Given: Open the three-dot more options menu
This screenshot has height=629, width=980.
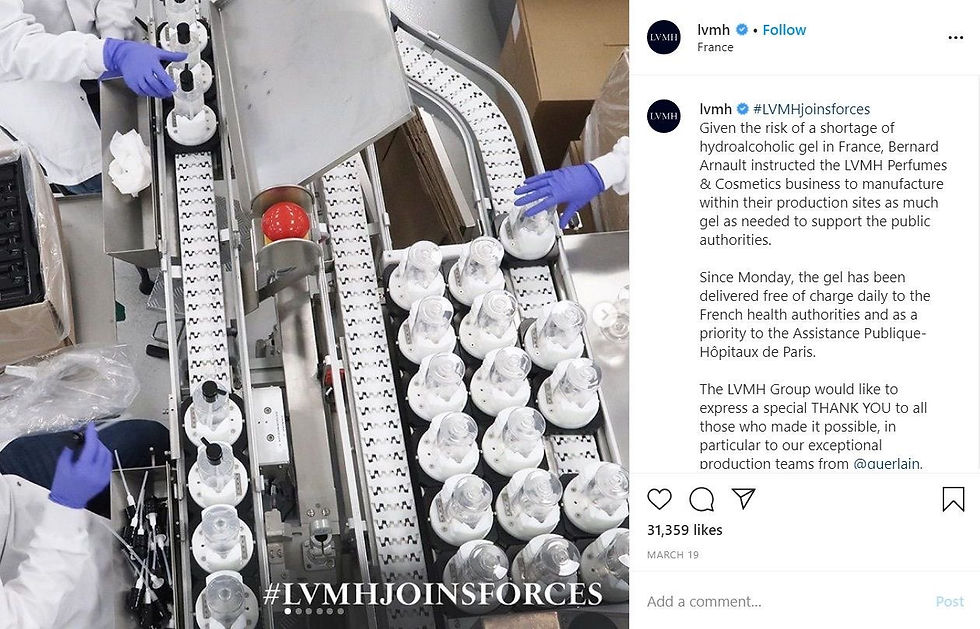Looking at the screenshot, I should (x=955, y=38).
